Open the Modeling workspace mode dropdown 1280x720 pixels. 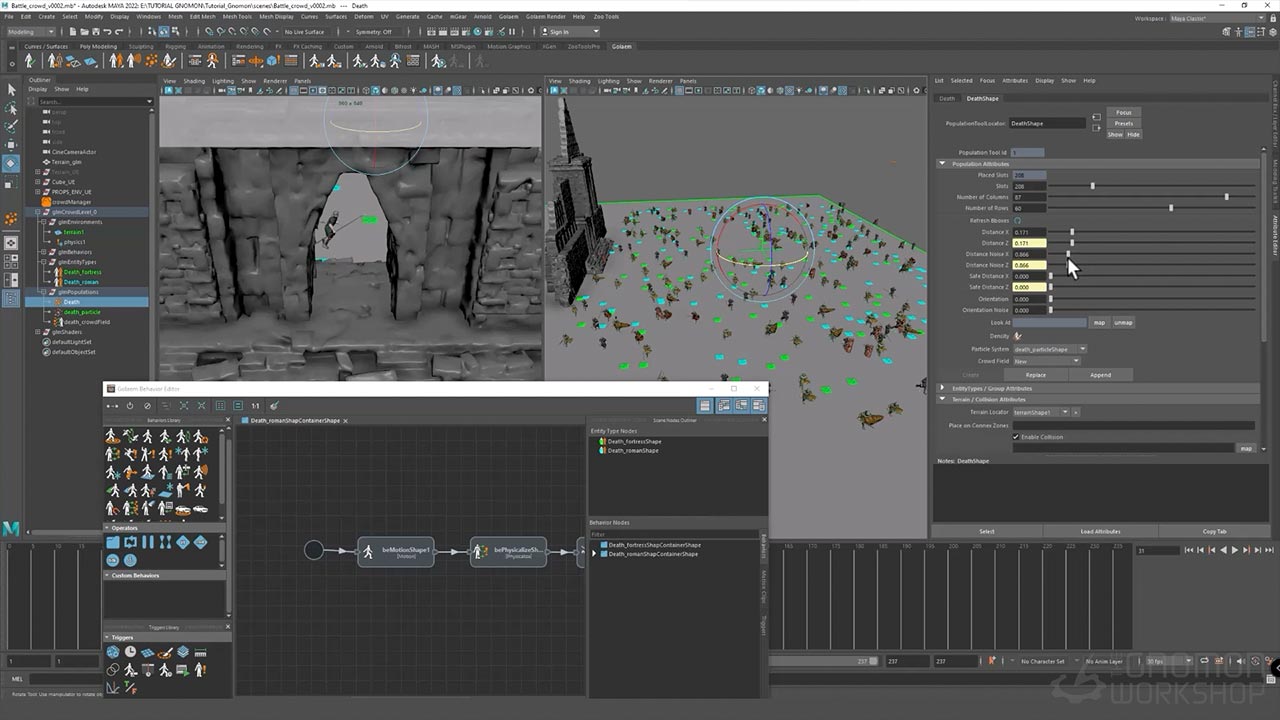(30, 31)
